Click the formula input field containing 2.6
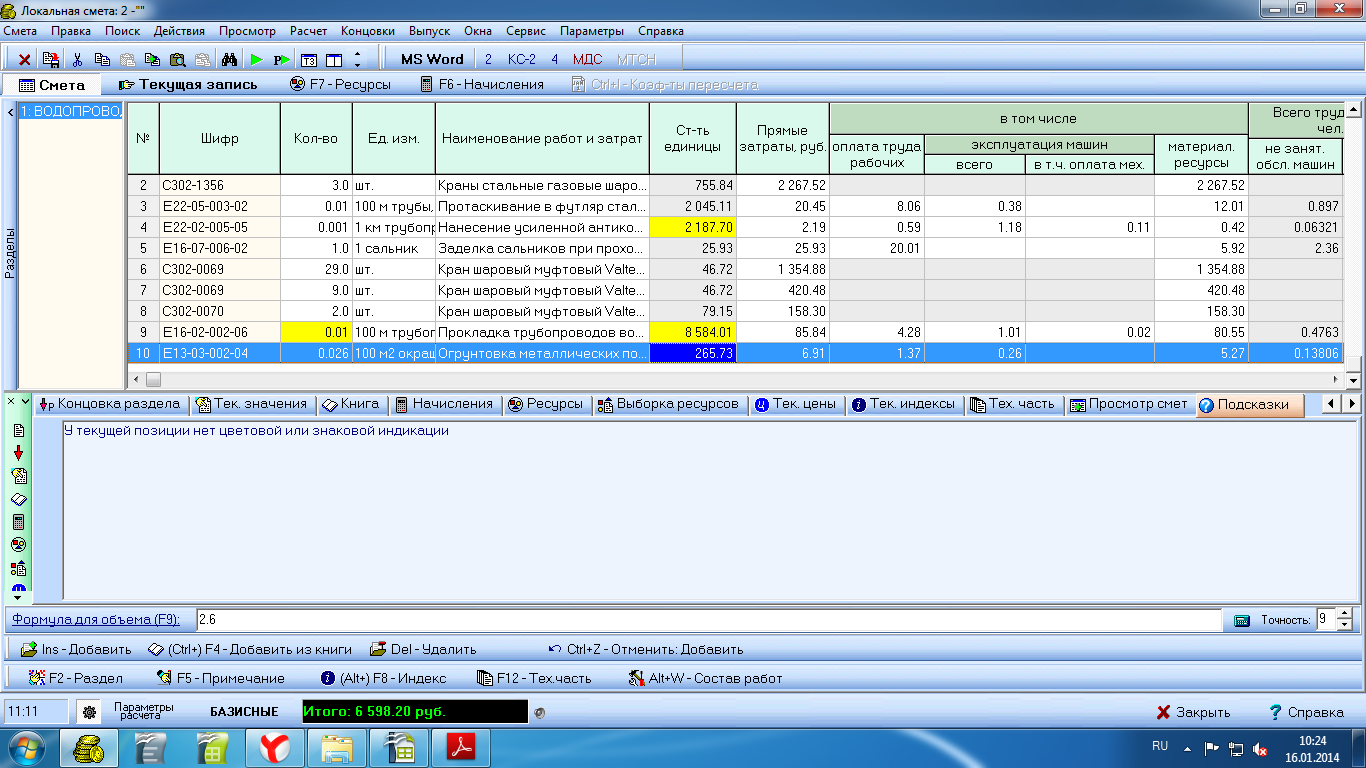 pos(700,620)
